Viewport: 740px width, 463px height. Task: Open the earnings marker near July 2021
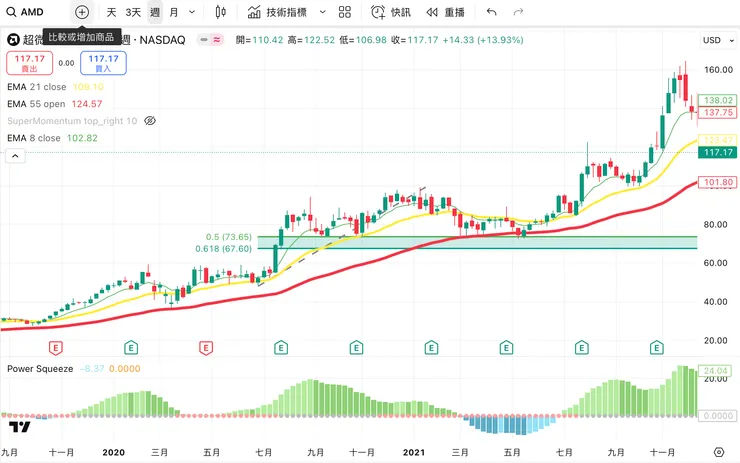coord(581,348)
